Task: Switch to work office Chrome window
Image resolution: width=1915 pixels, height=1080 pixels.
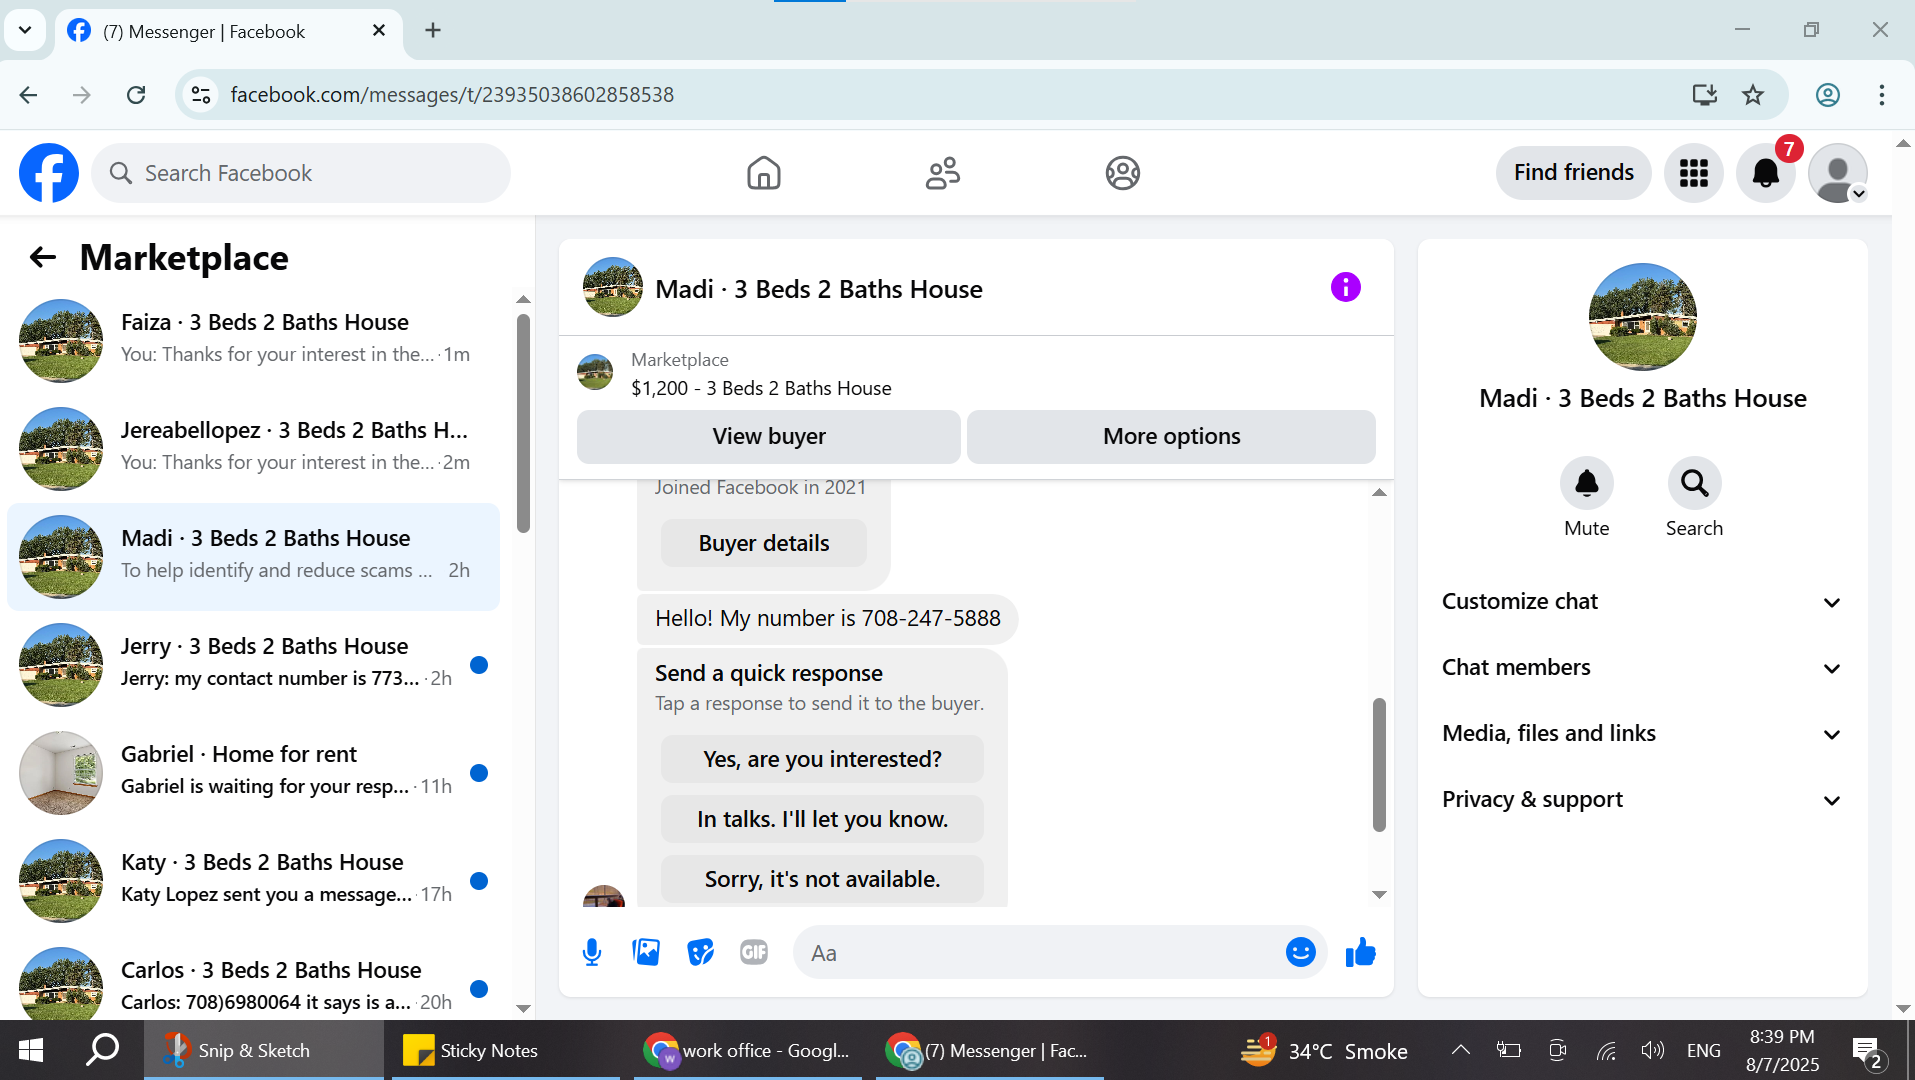Action: click(x=748, y=1050)
